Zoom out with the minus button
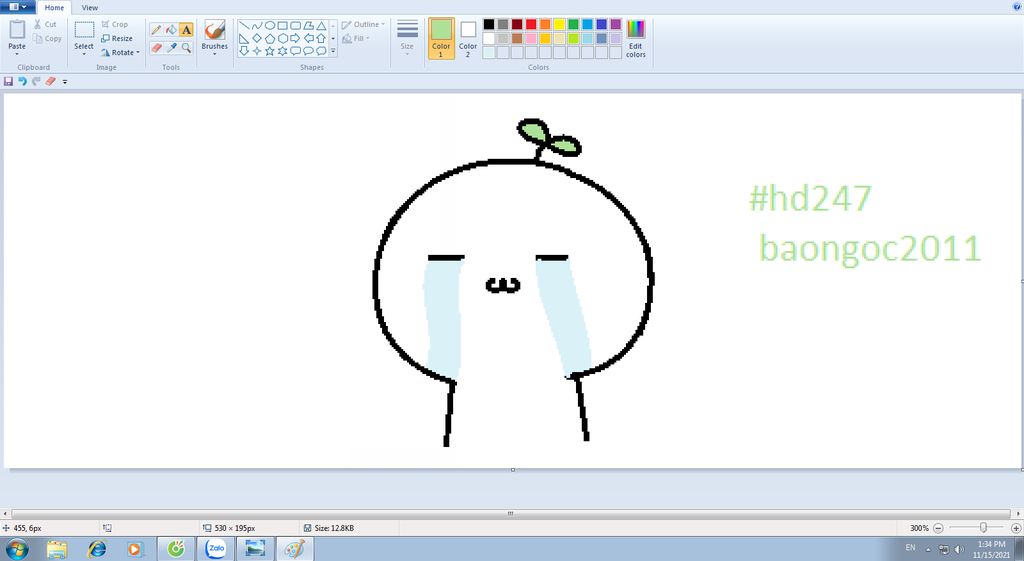1024x561 pixels. coord(938,528)
